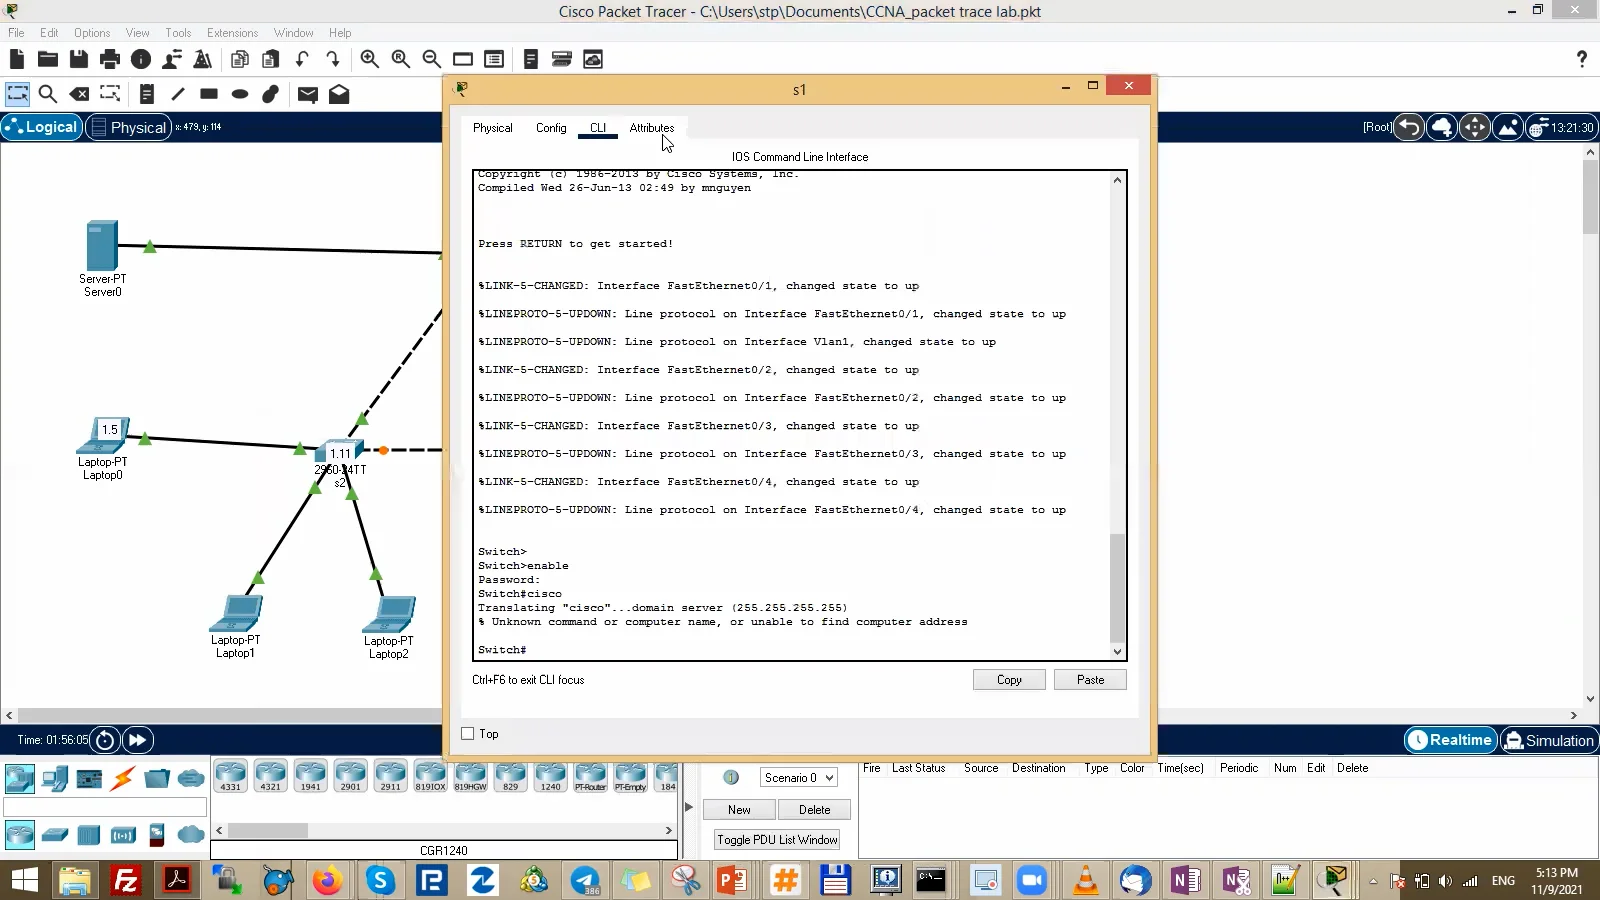Open the Add Complex PDU tool

(x=340, y=94)
